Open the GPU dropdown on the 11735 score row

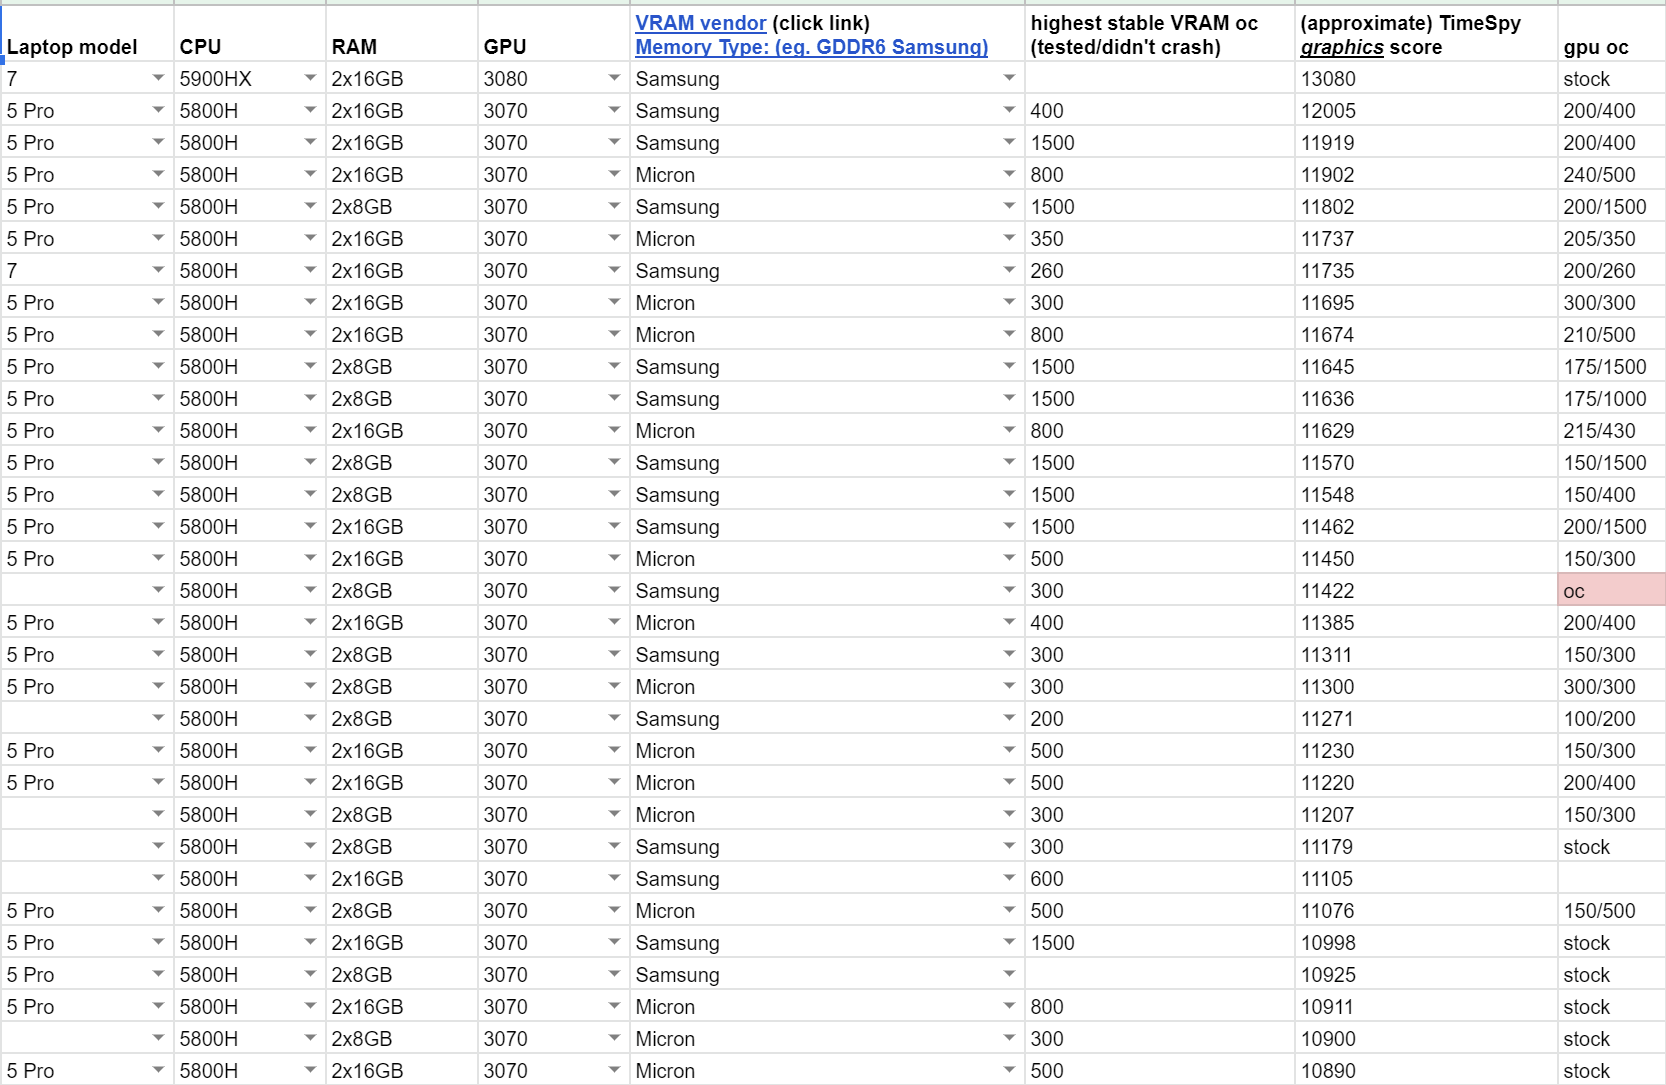(613, 271)
